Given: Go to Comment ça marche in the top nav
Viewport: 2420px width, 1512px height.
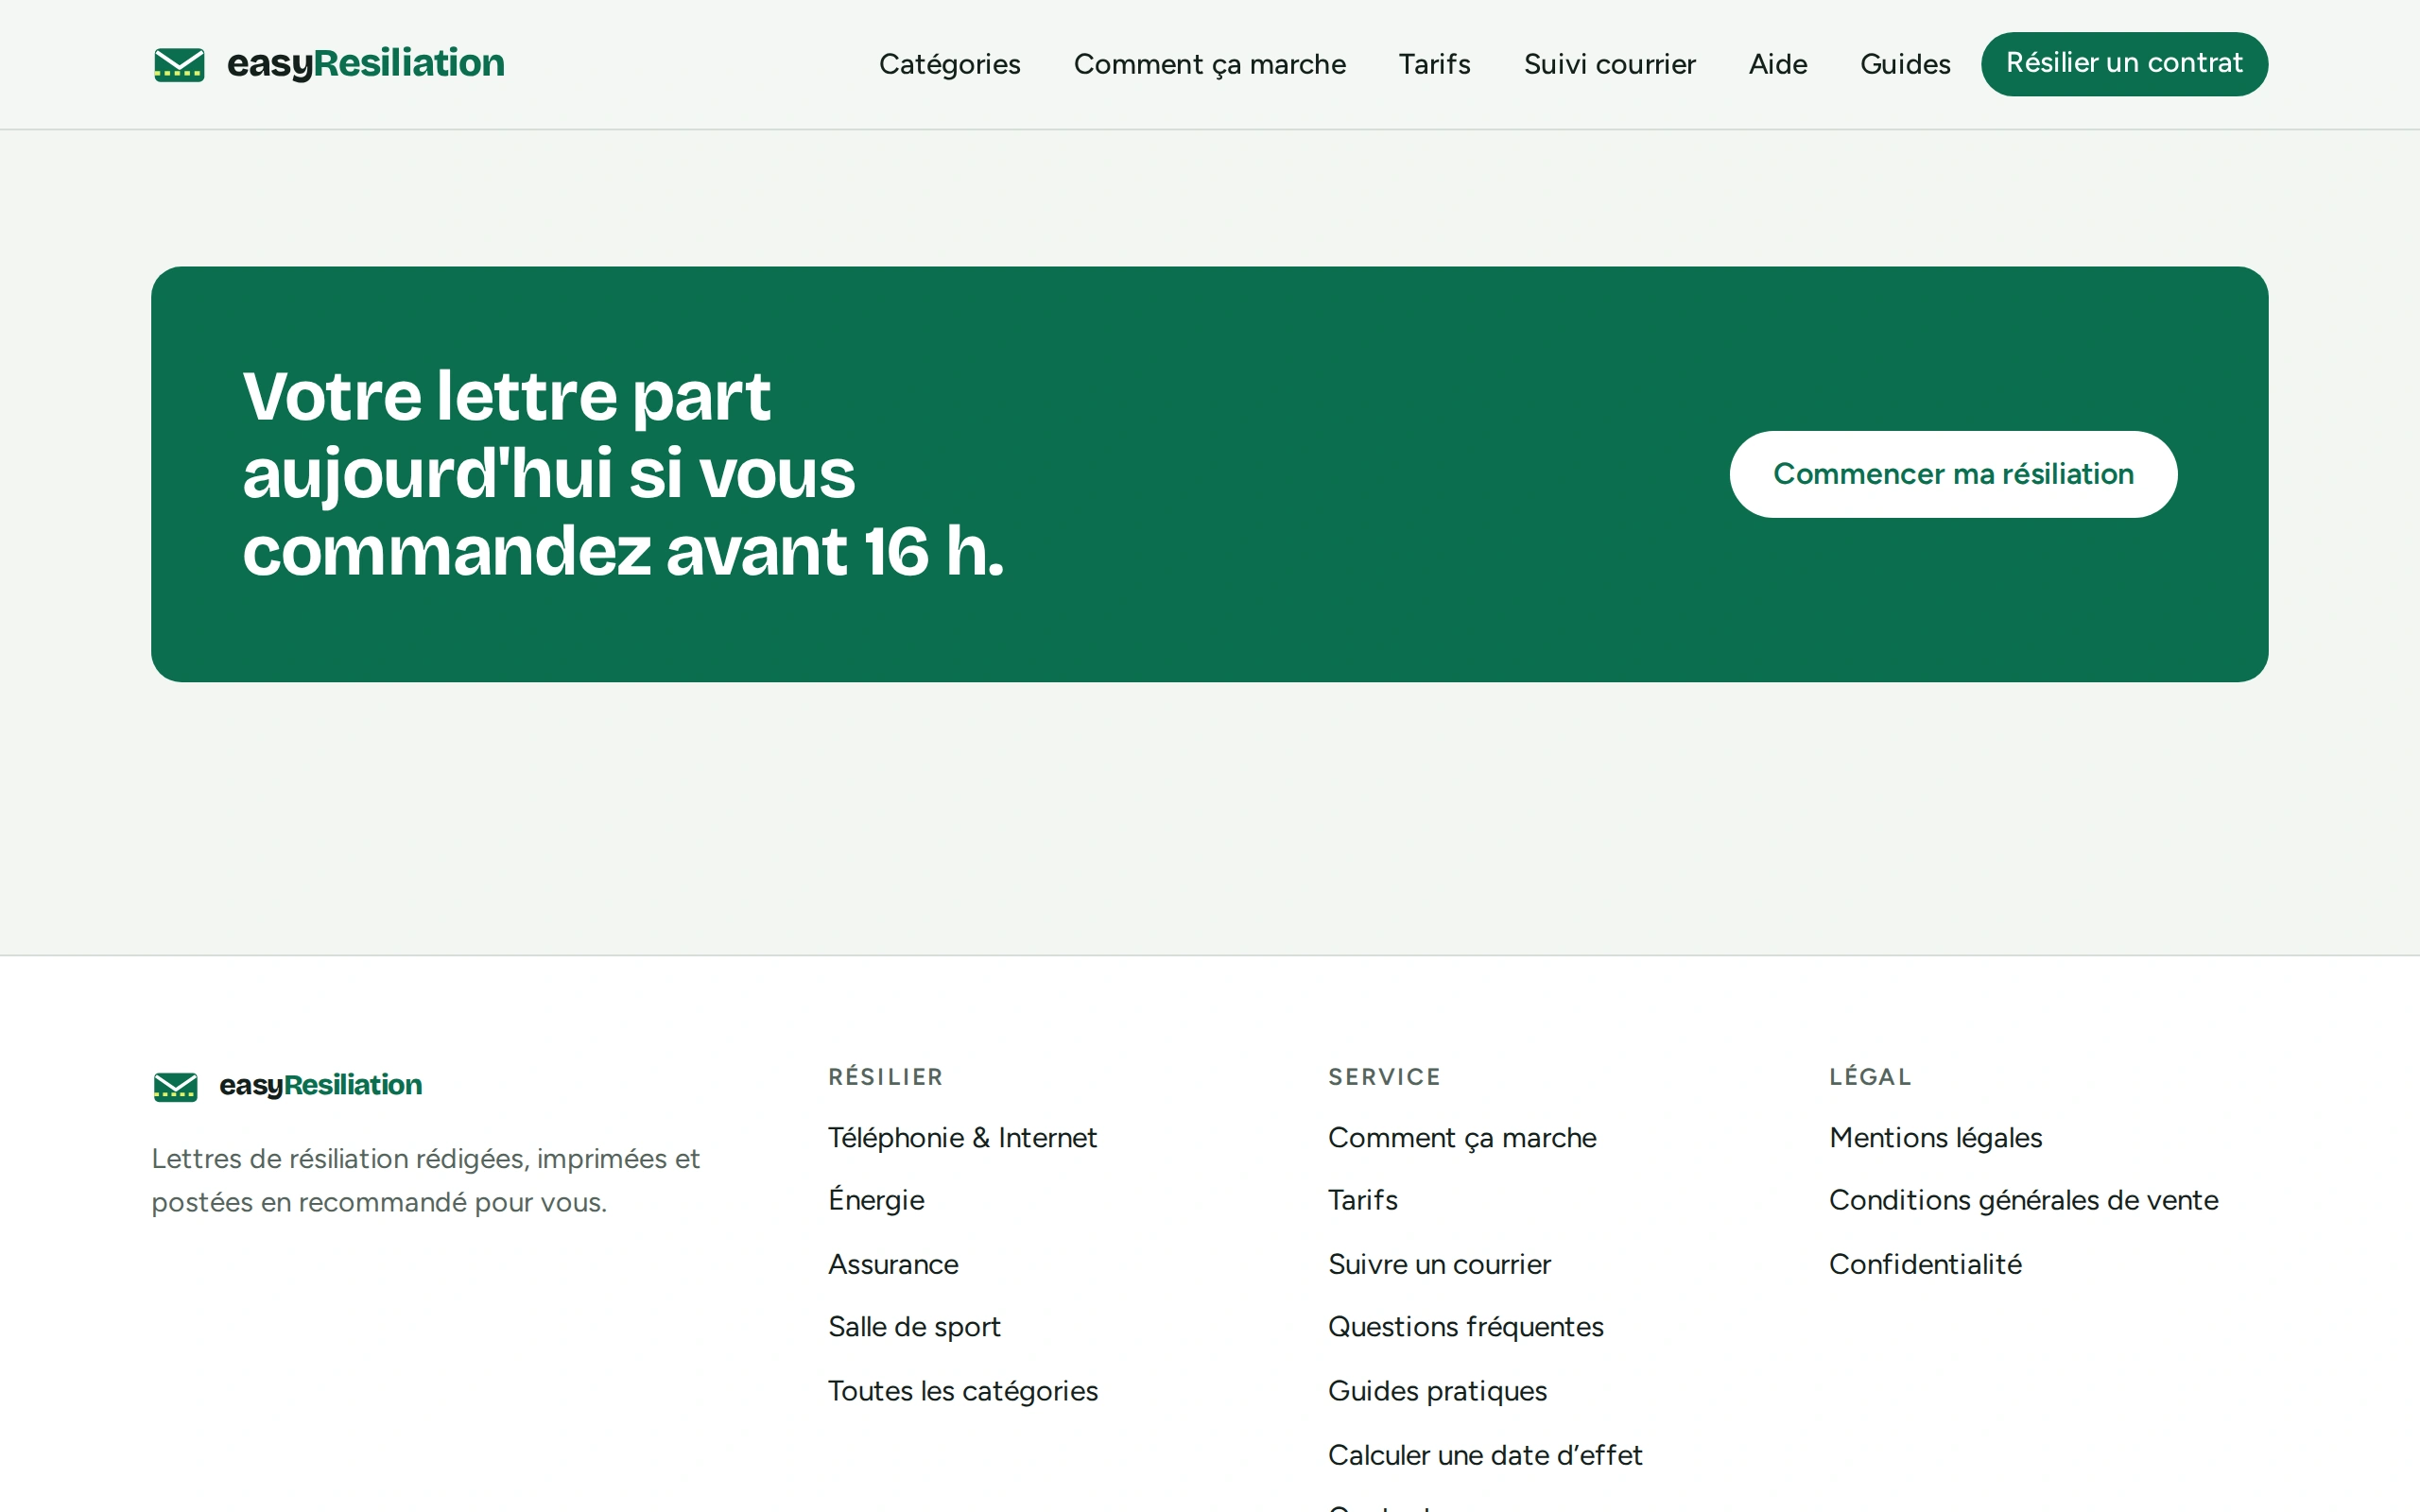Looking at the screenshot, I should coord(1209,64).
